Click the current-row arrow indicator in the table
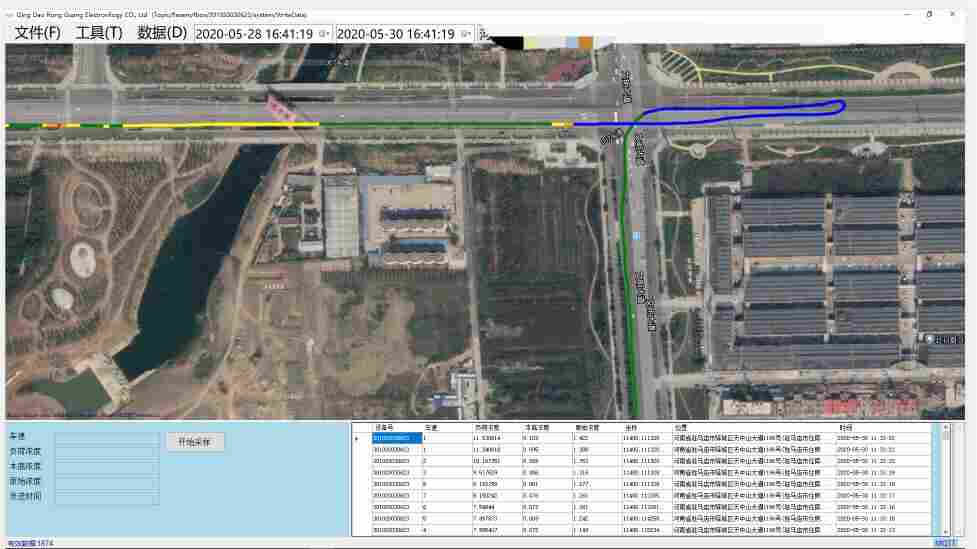This screenshot has width=977, height=549. click(357, 438)
